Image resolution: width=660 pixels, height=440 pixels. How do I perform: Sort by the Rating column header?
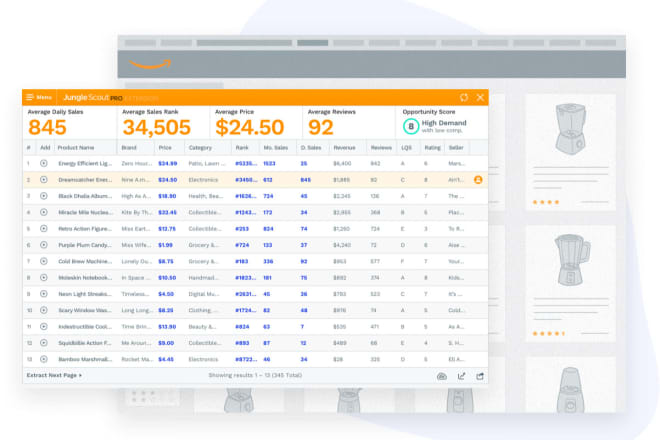click(432, 148)
